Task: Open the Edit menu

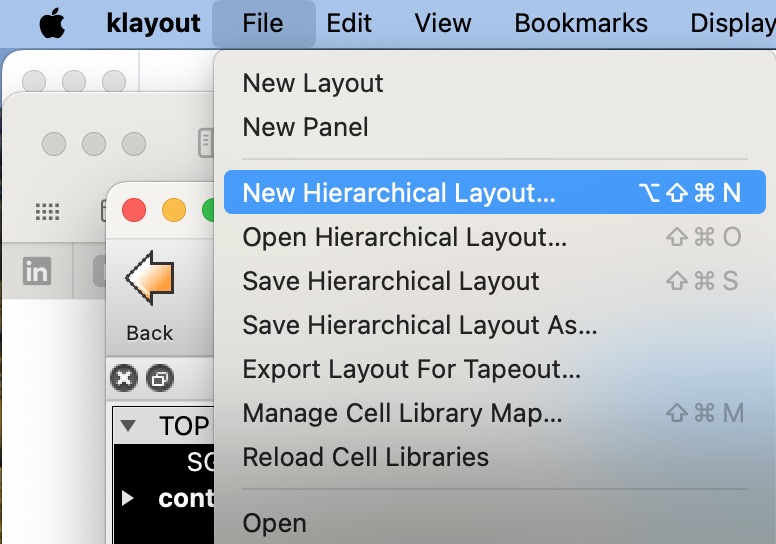Action: click(349, 23)
